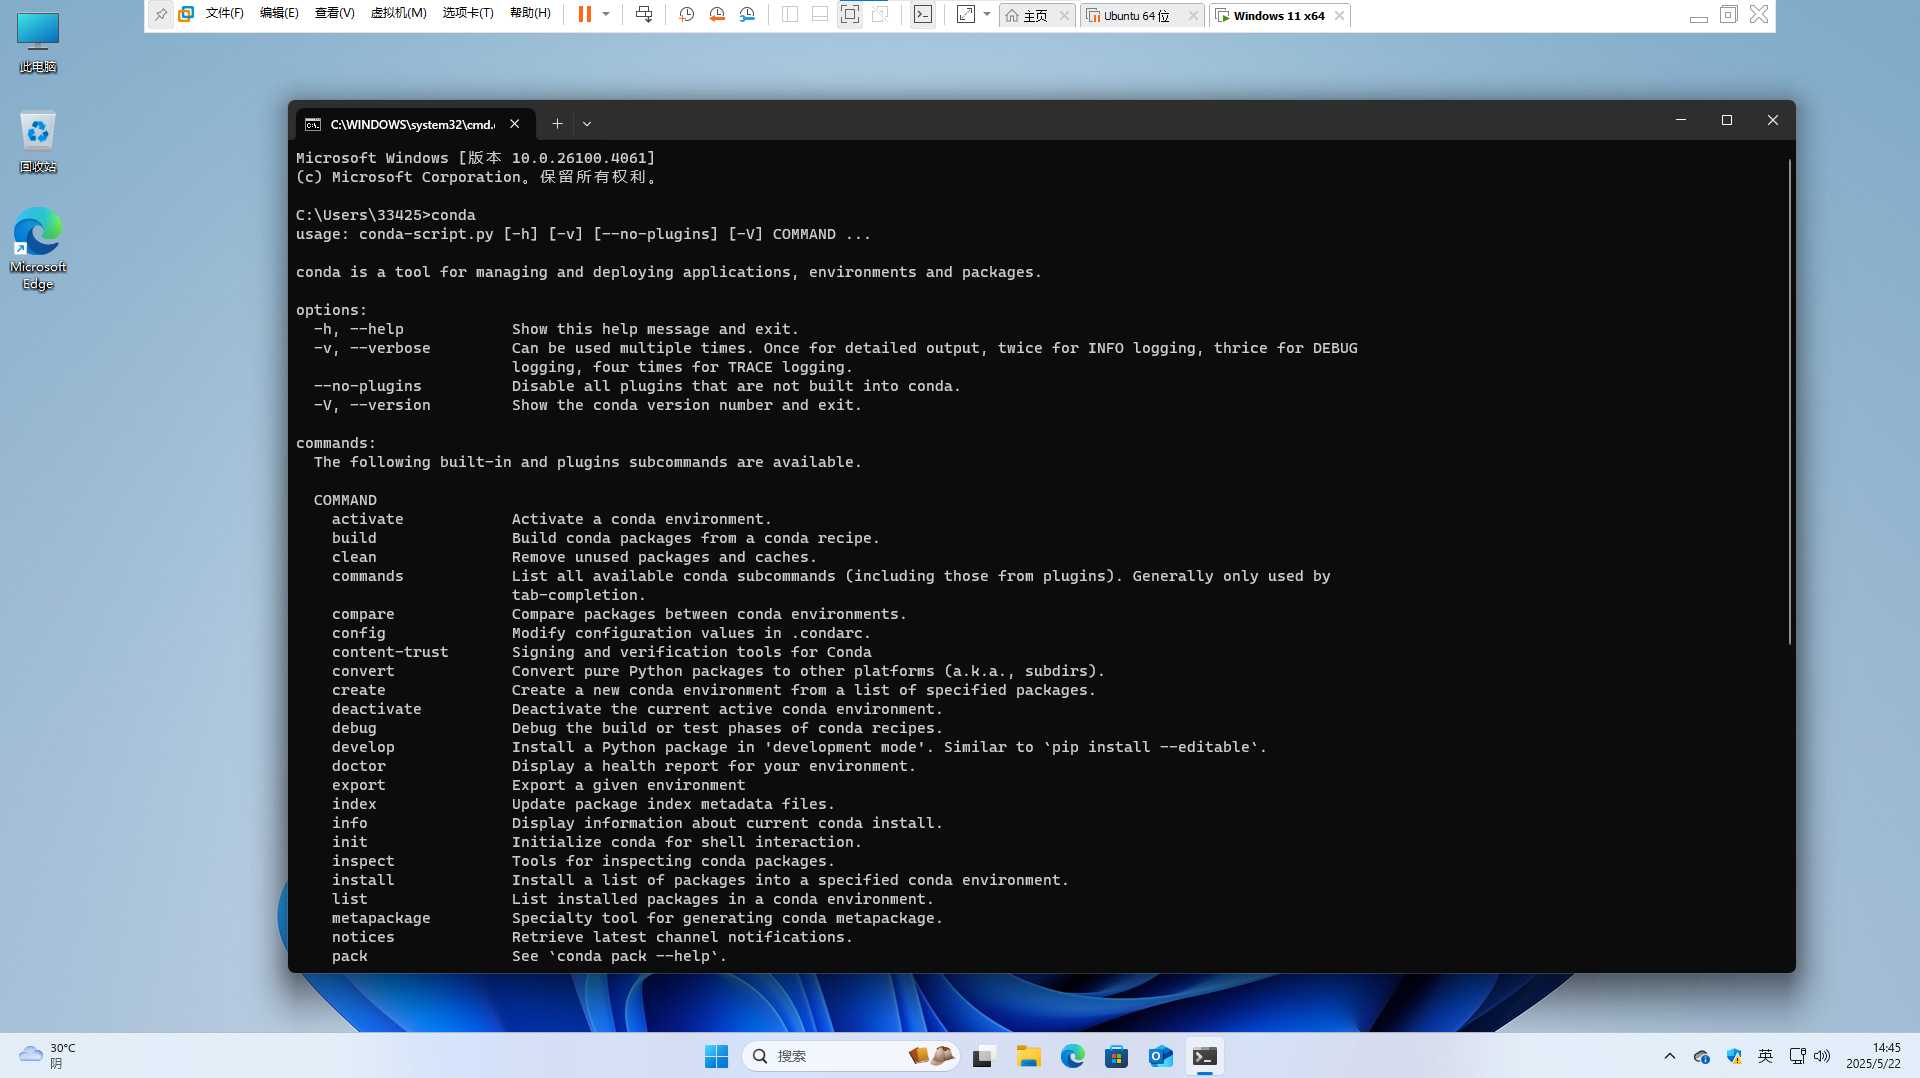Click the send Ctrl+Alt+Del icon
Viewport: 1920px width, 1078px height.
point(644,14)
